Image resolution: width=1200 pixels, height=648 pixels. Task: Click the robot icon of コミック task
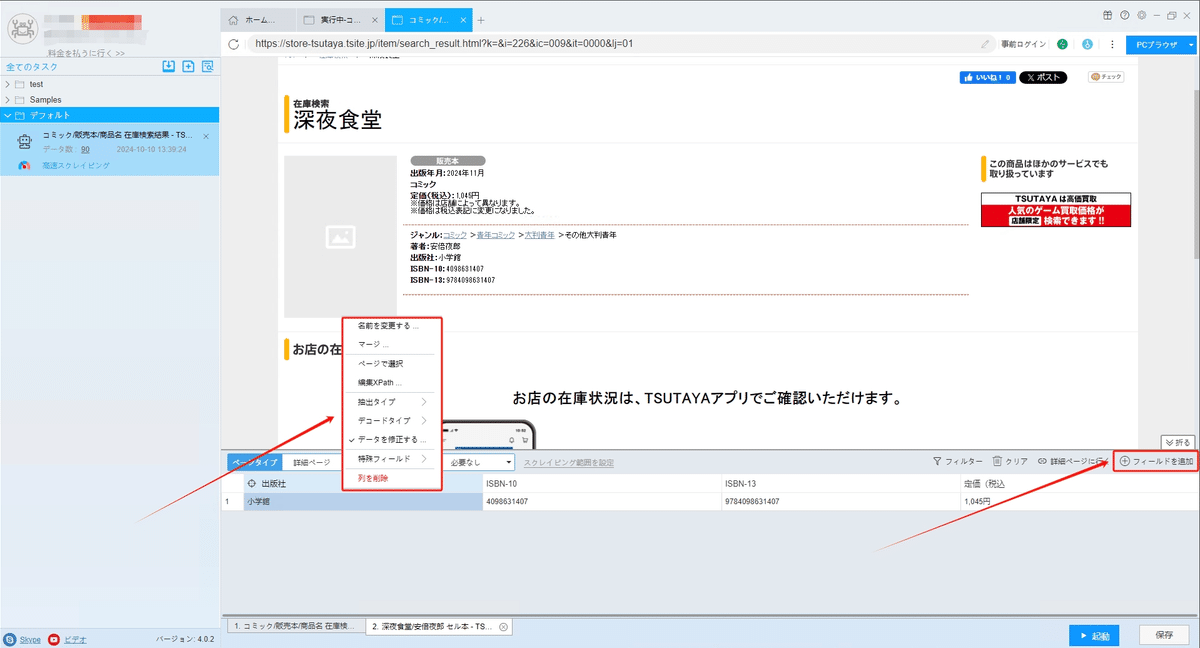point(25,142)
